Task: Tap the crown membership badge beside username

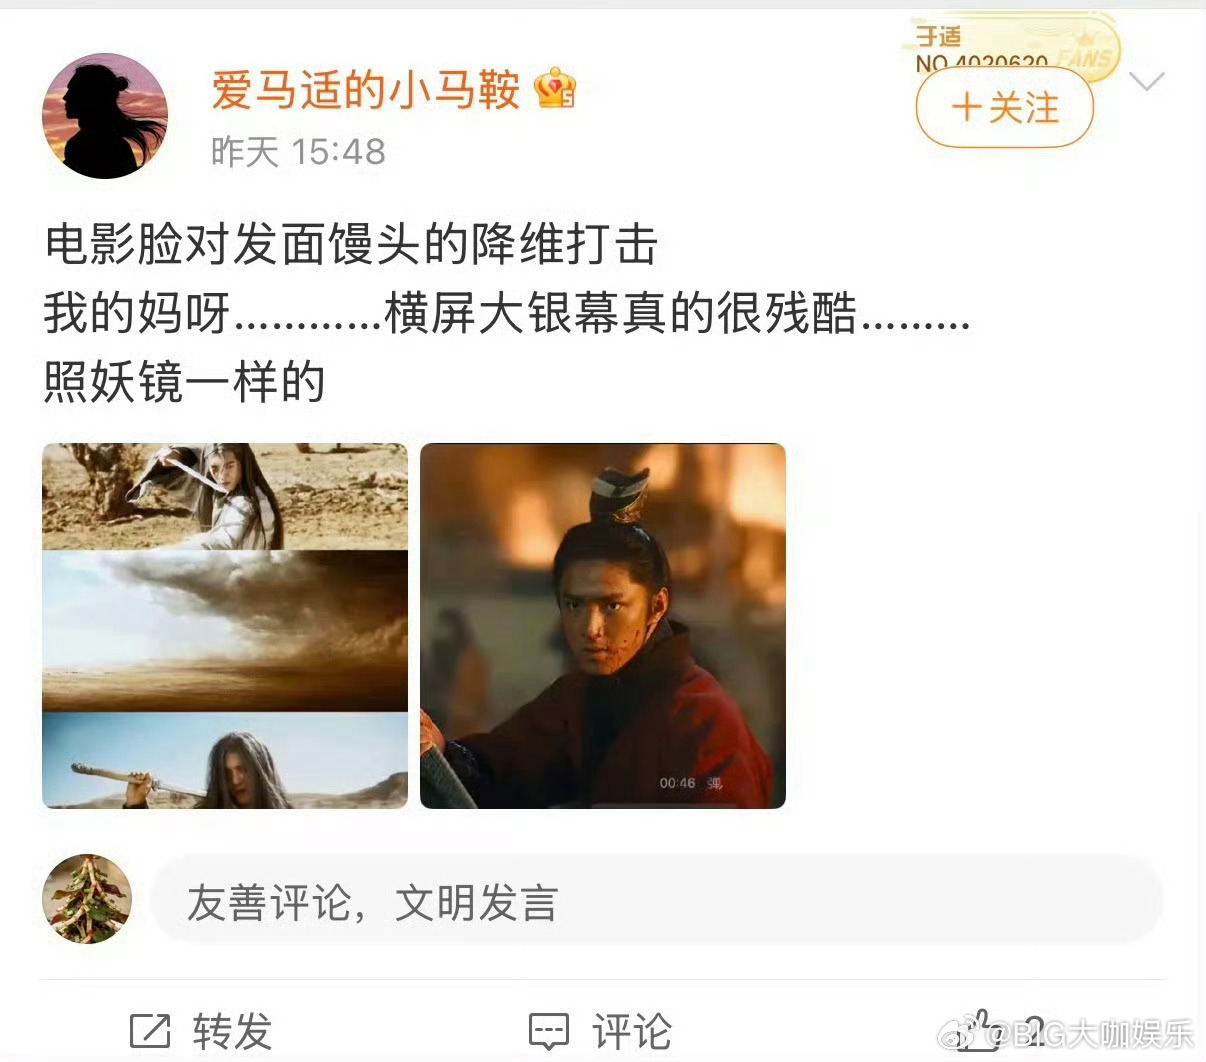Action: [555, 90]
